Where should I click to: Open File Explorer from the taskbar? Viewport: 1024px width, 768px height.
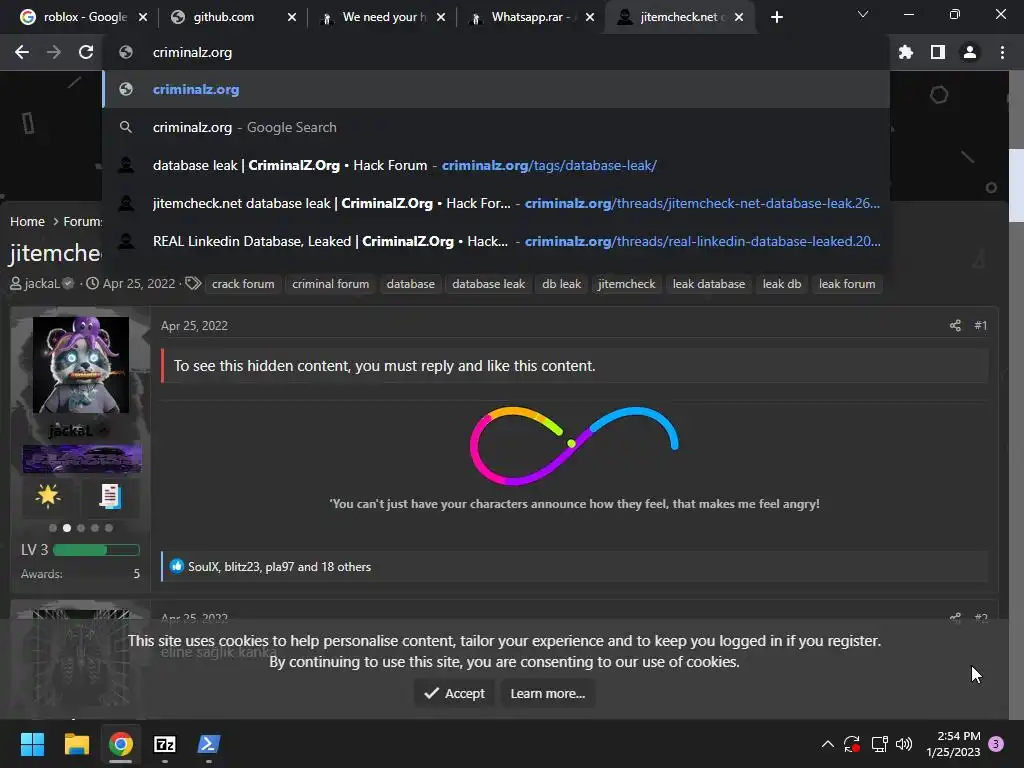click(76, 744)
